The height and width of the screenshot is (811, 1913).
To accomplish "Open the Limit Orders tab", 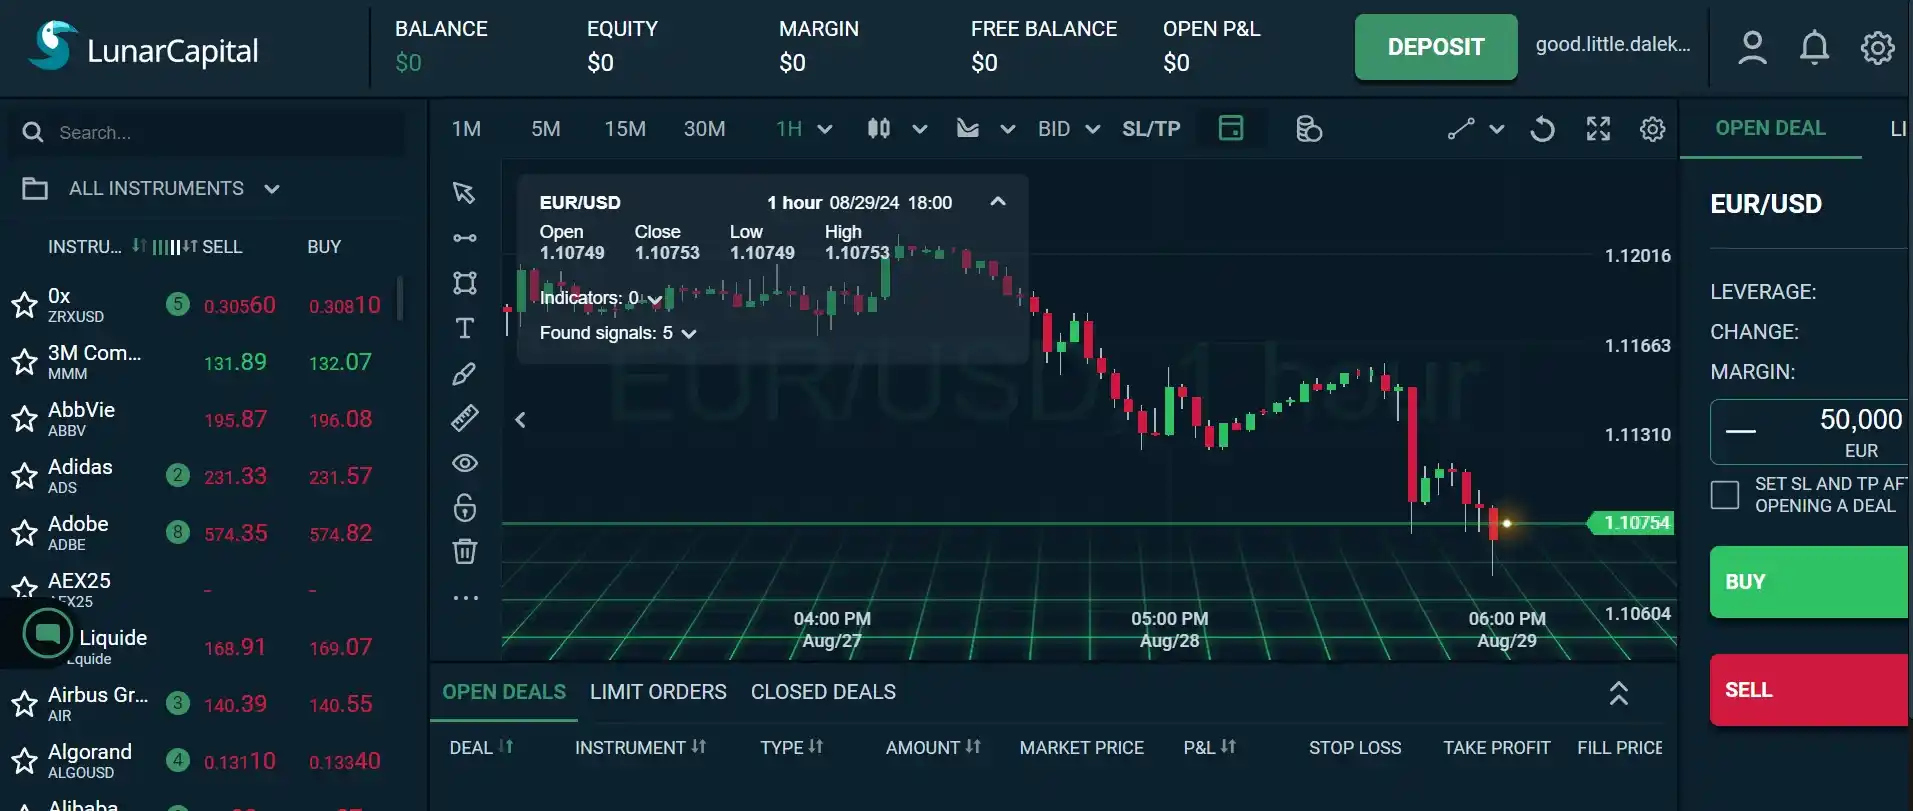I will pos(658,692).
